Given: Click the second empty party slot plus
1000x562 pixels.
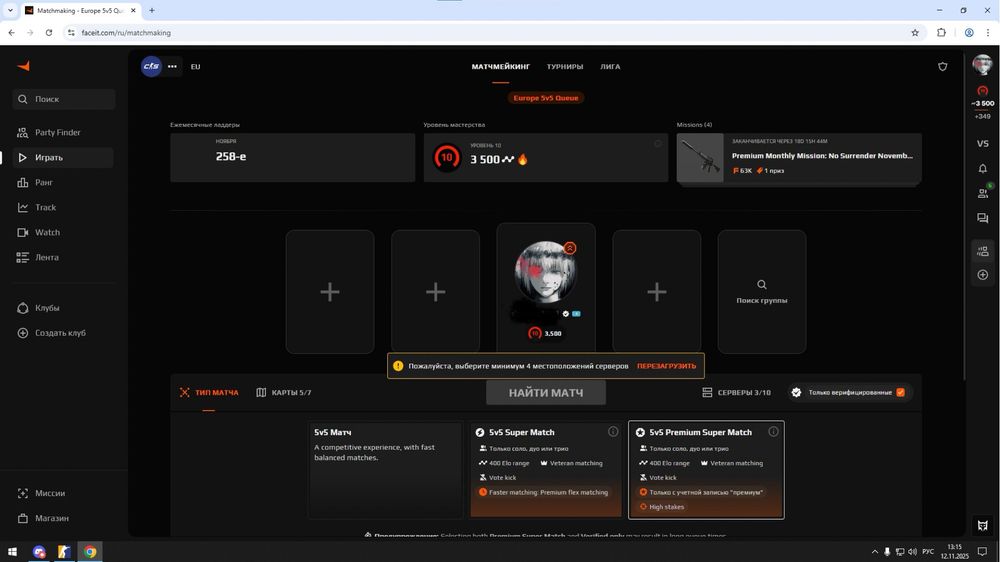Looking at the screenshot, I should (x=436, y=292).
